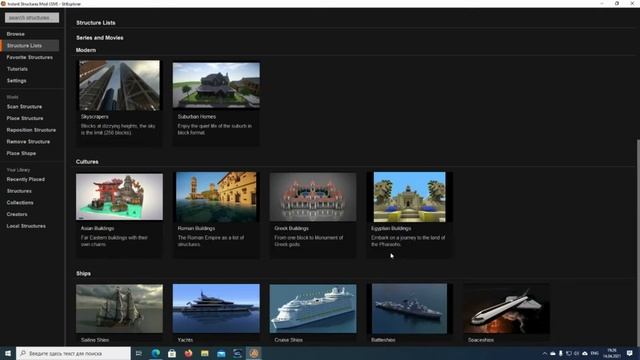Open the Egyptian Buildings thumbnail

pos(410,197)
